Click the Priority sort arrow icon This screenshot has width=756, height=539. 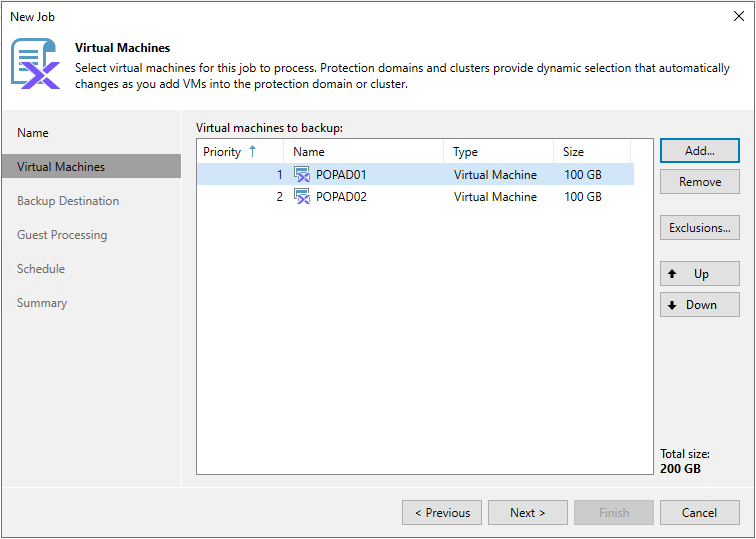[x=252, y=151]
